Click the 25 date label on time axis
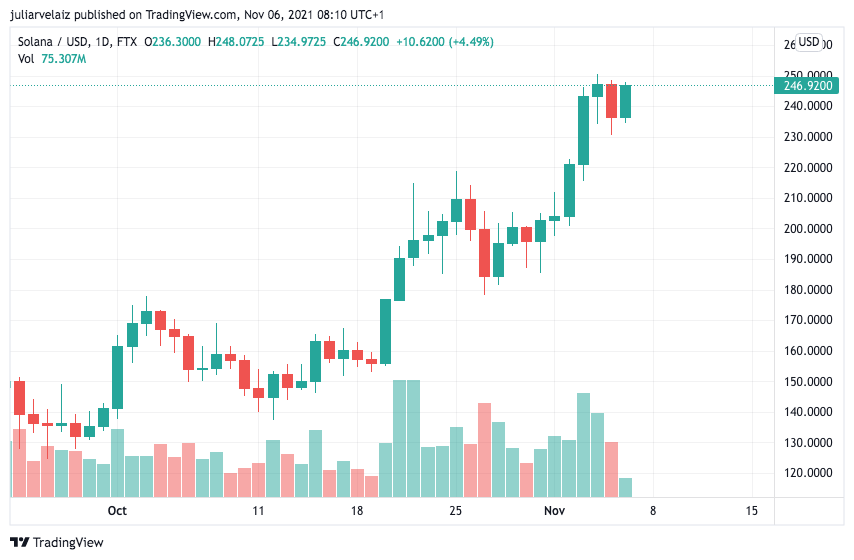The height and width of the screenshot is (560, 854). coord(455,510)
